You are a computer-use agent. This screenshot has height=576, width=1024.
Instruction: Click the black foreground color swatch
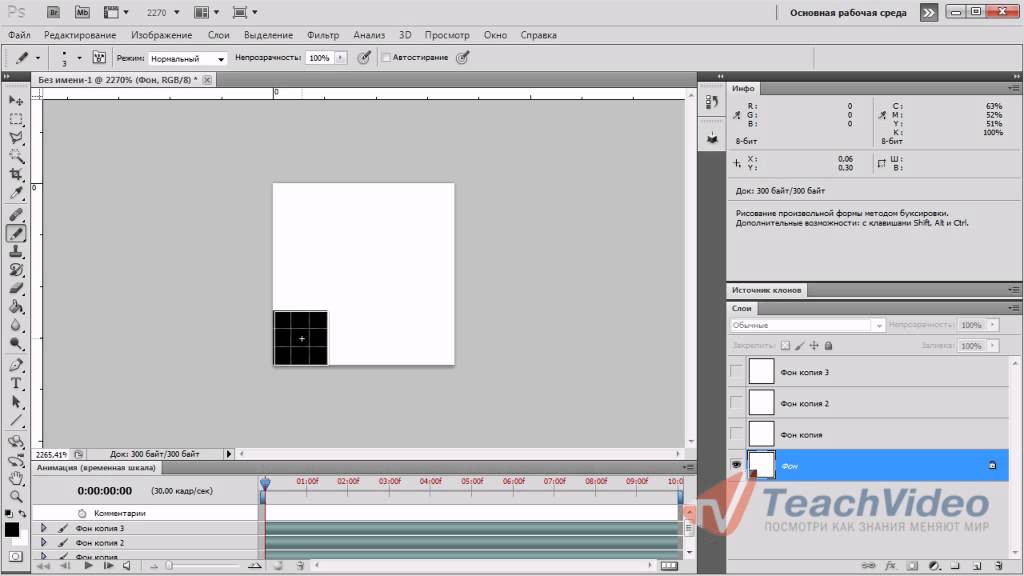pos(12,530)
